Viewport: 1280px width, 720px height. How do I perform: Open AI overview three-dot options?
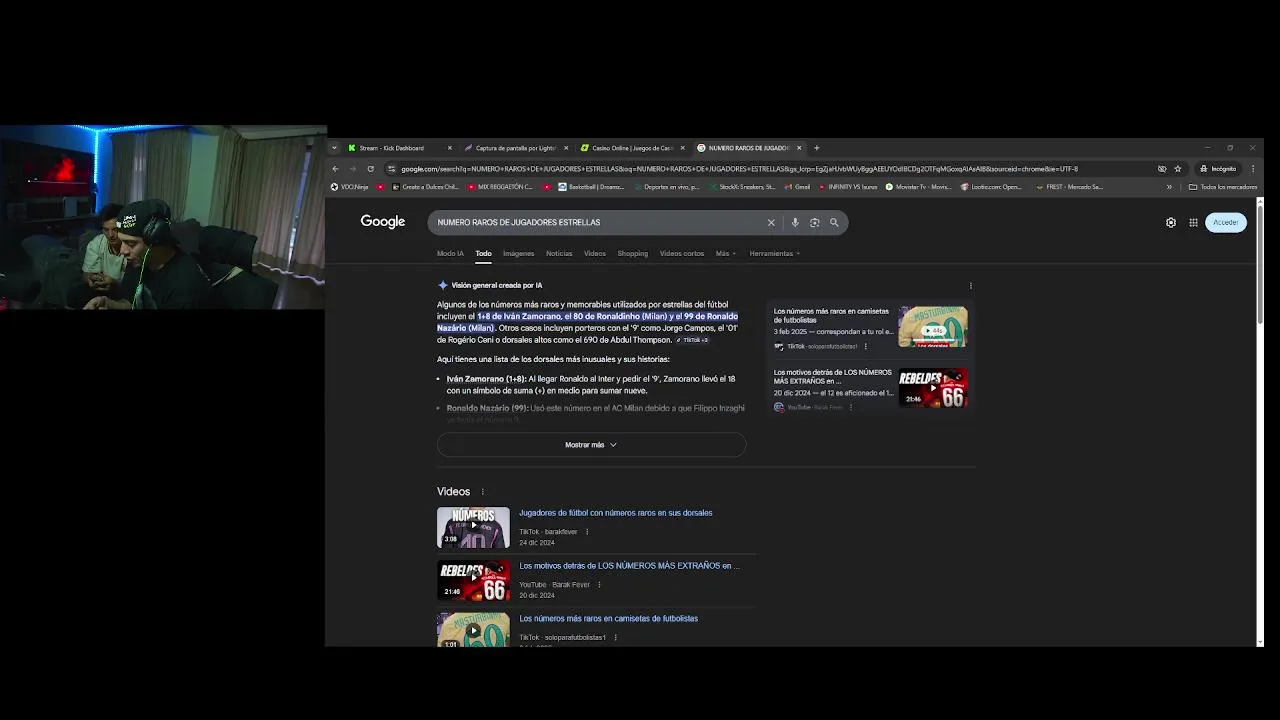click(x=970, y=286)
